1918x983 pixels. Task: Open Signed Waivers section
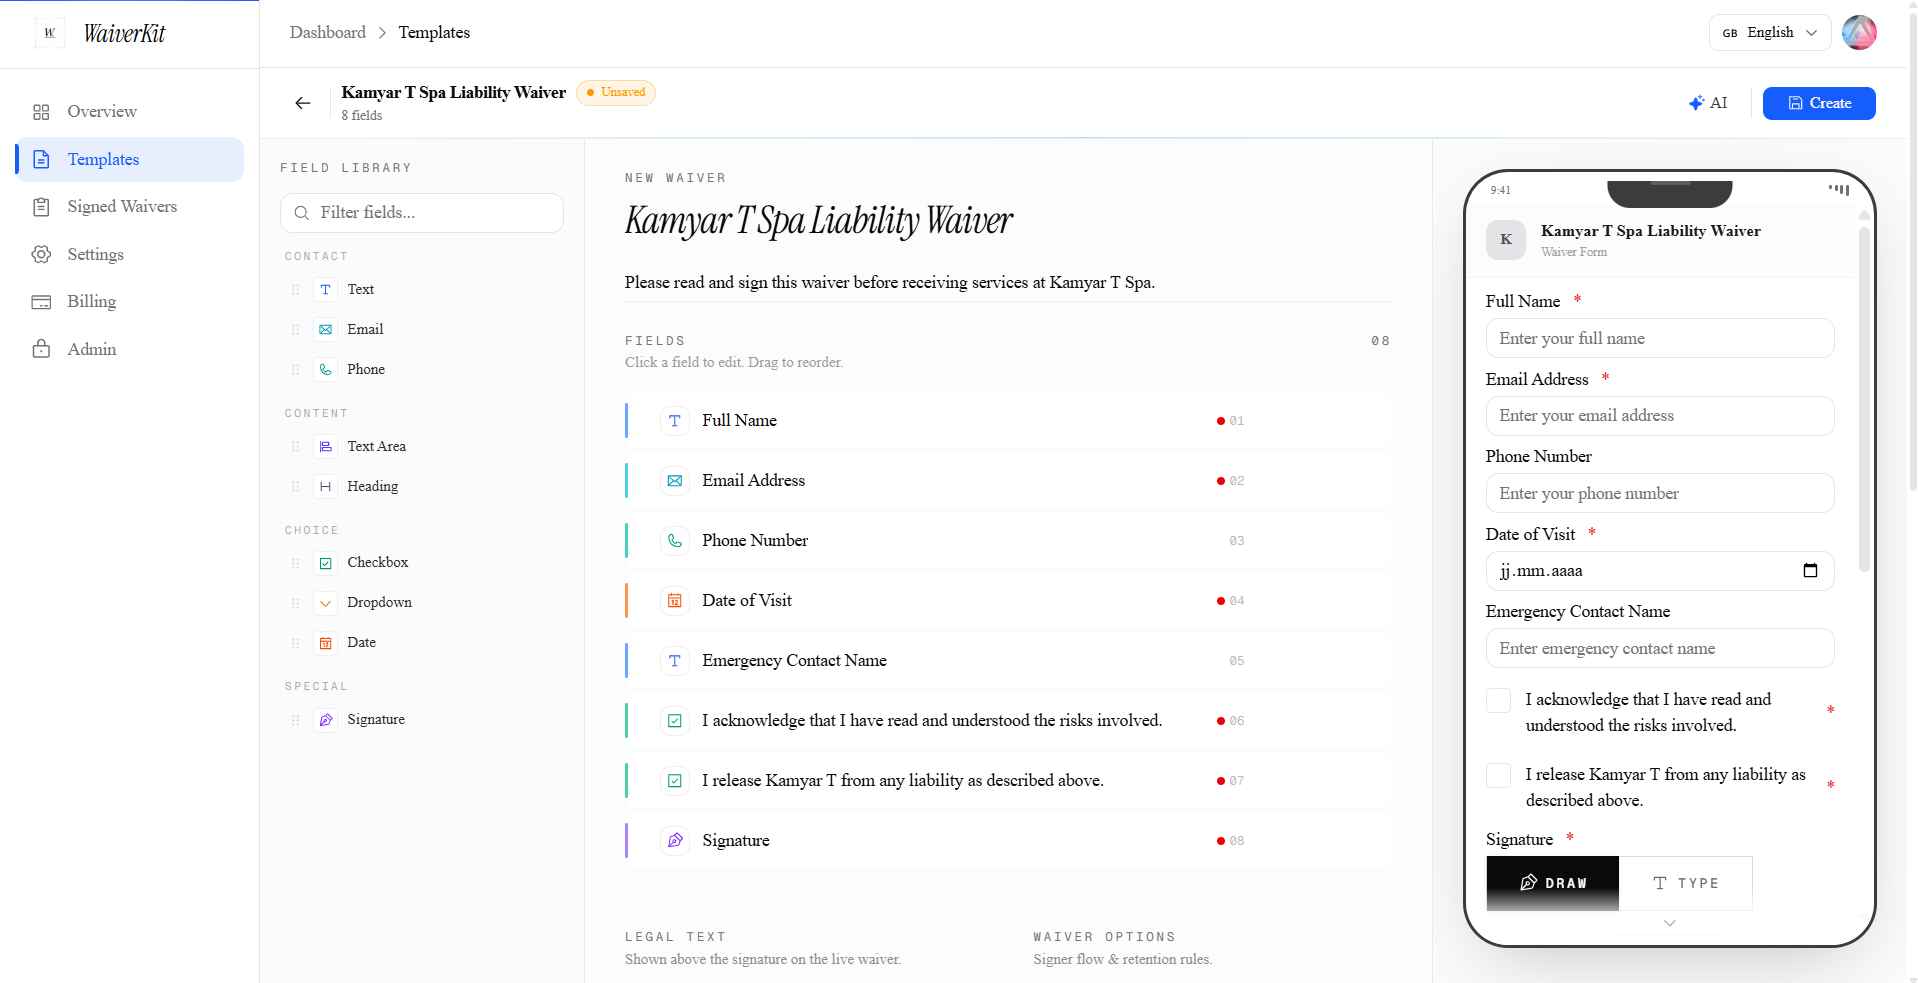130,207
